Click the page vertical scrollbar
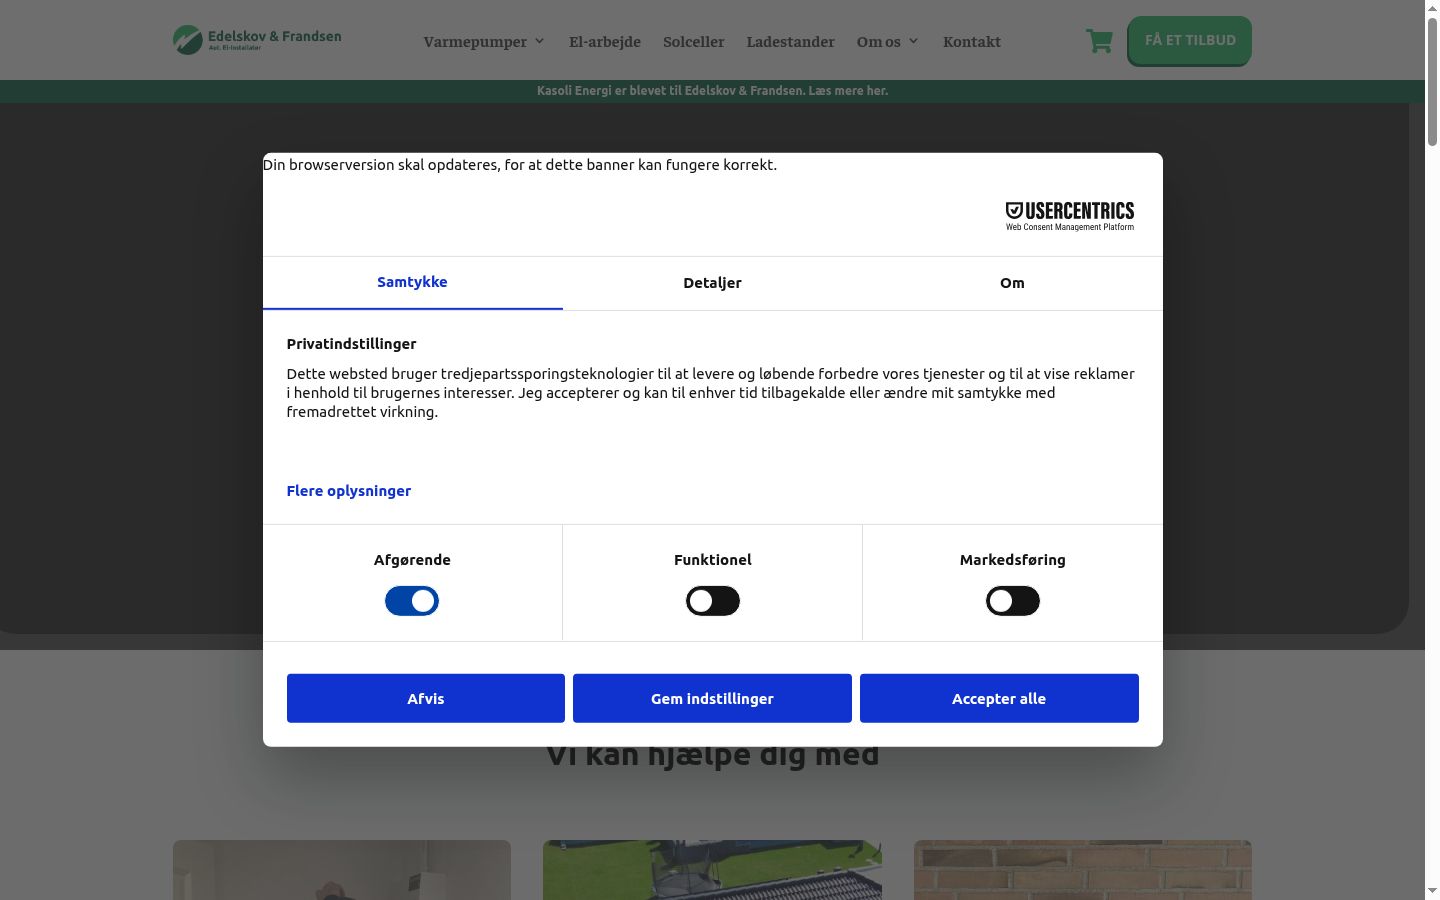The height and width of the screenshot is (900, 1440). click(1432, 450)
